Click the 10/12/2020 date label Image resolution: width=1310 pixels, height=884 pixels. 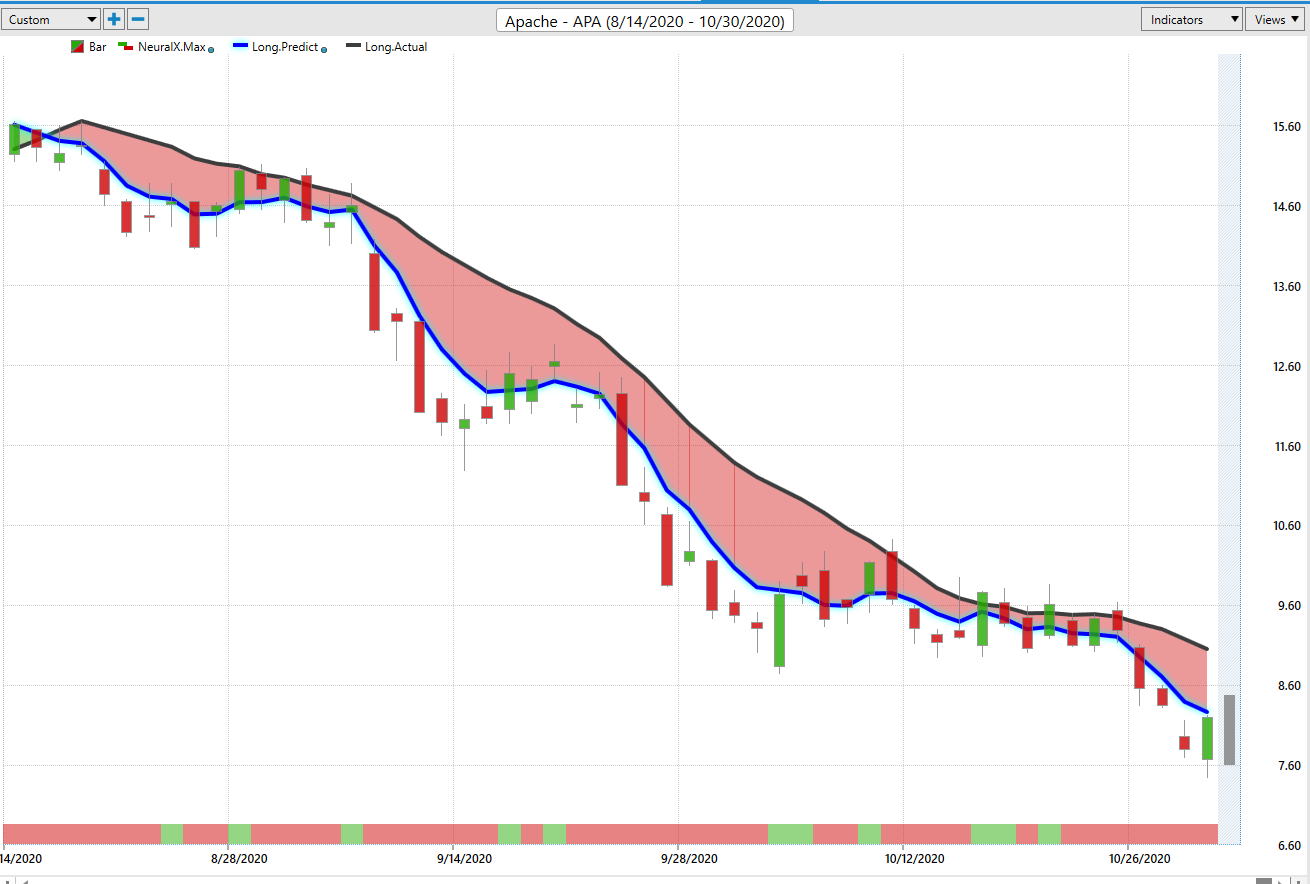click(914, 859)
